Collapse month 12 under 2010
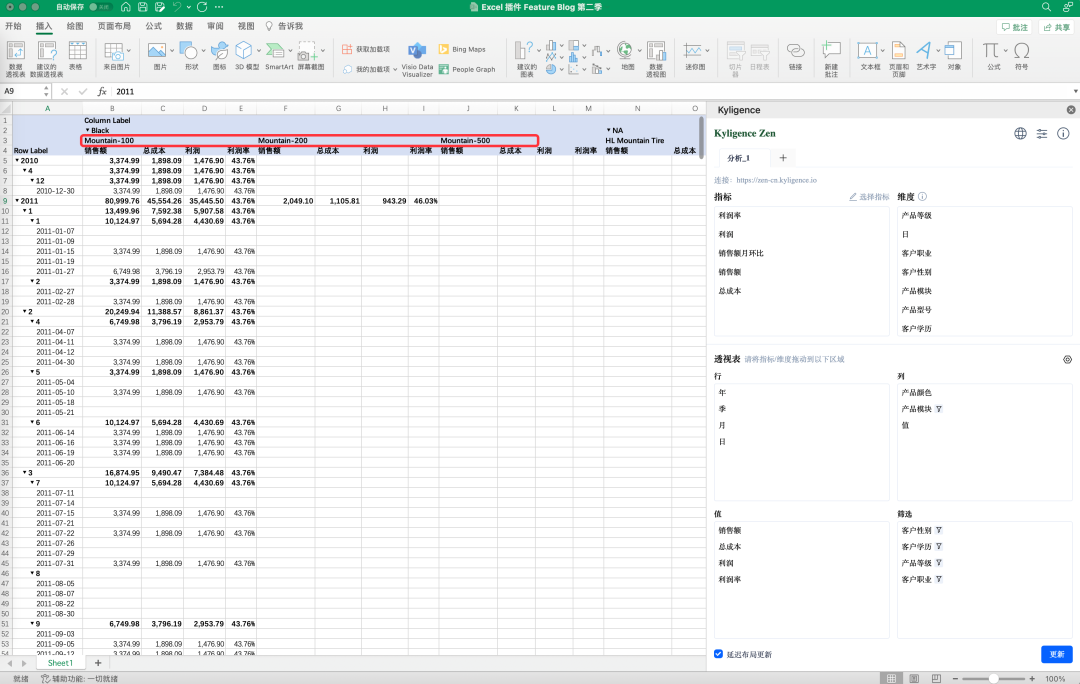The height and width of the screenshot is (684, 1080). (32, 181)
